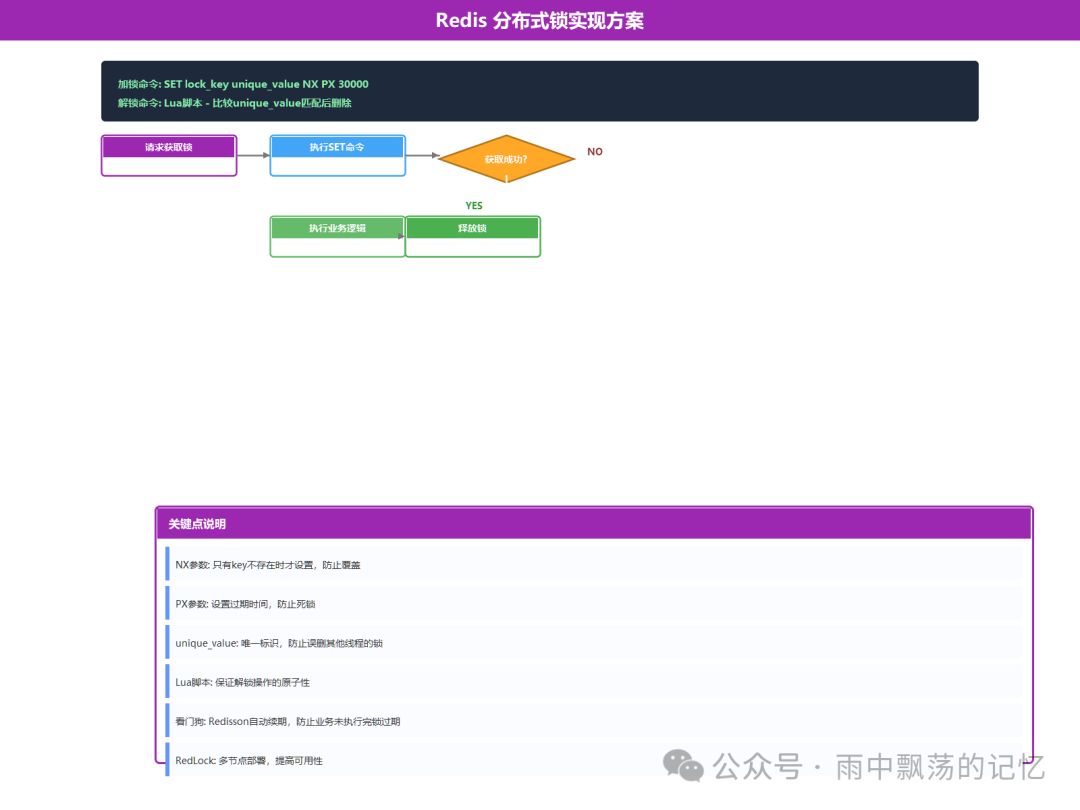Click the blue bar beside RedLock entry

pyautogui.click(x=167, y=761)
